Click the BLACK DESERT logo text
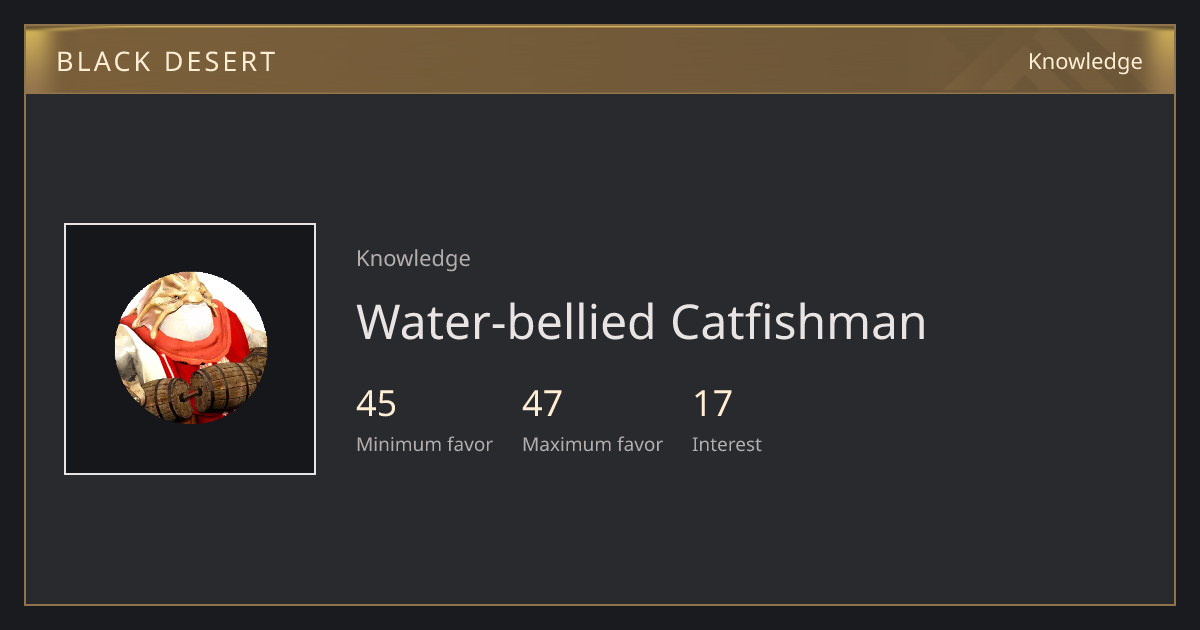 coord(166,62)
